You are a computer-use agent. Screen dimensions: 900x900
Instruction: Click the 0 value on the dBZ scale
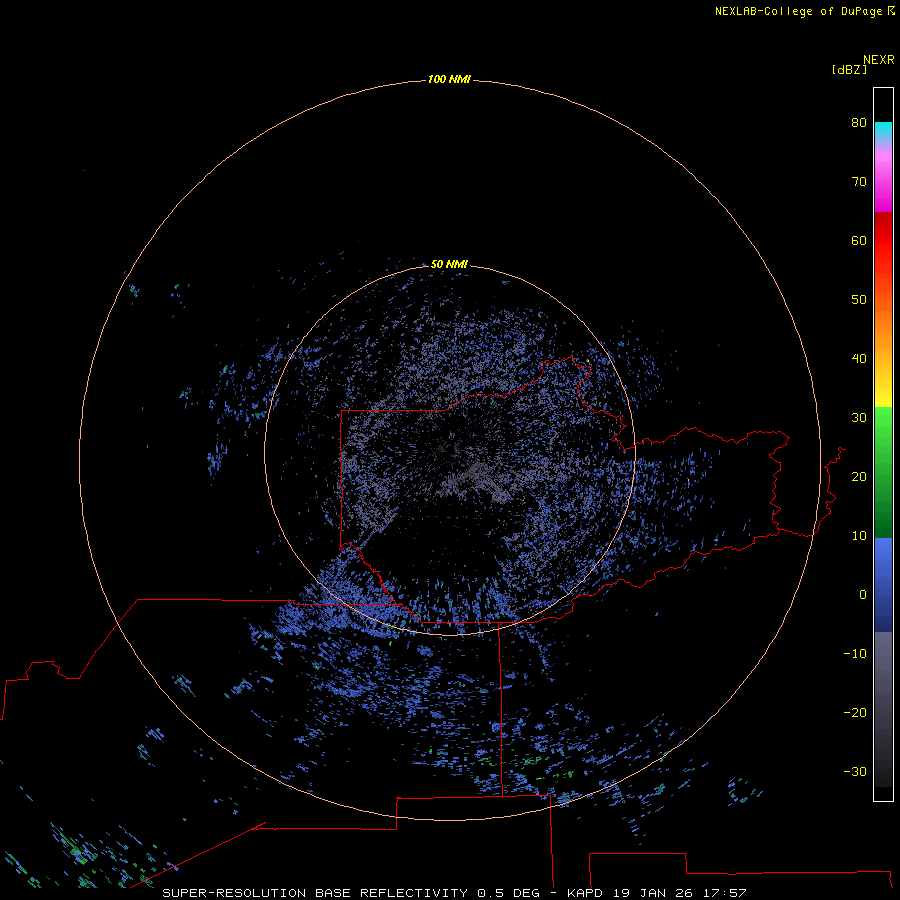coord(863,595)
